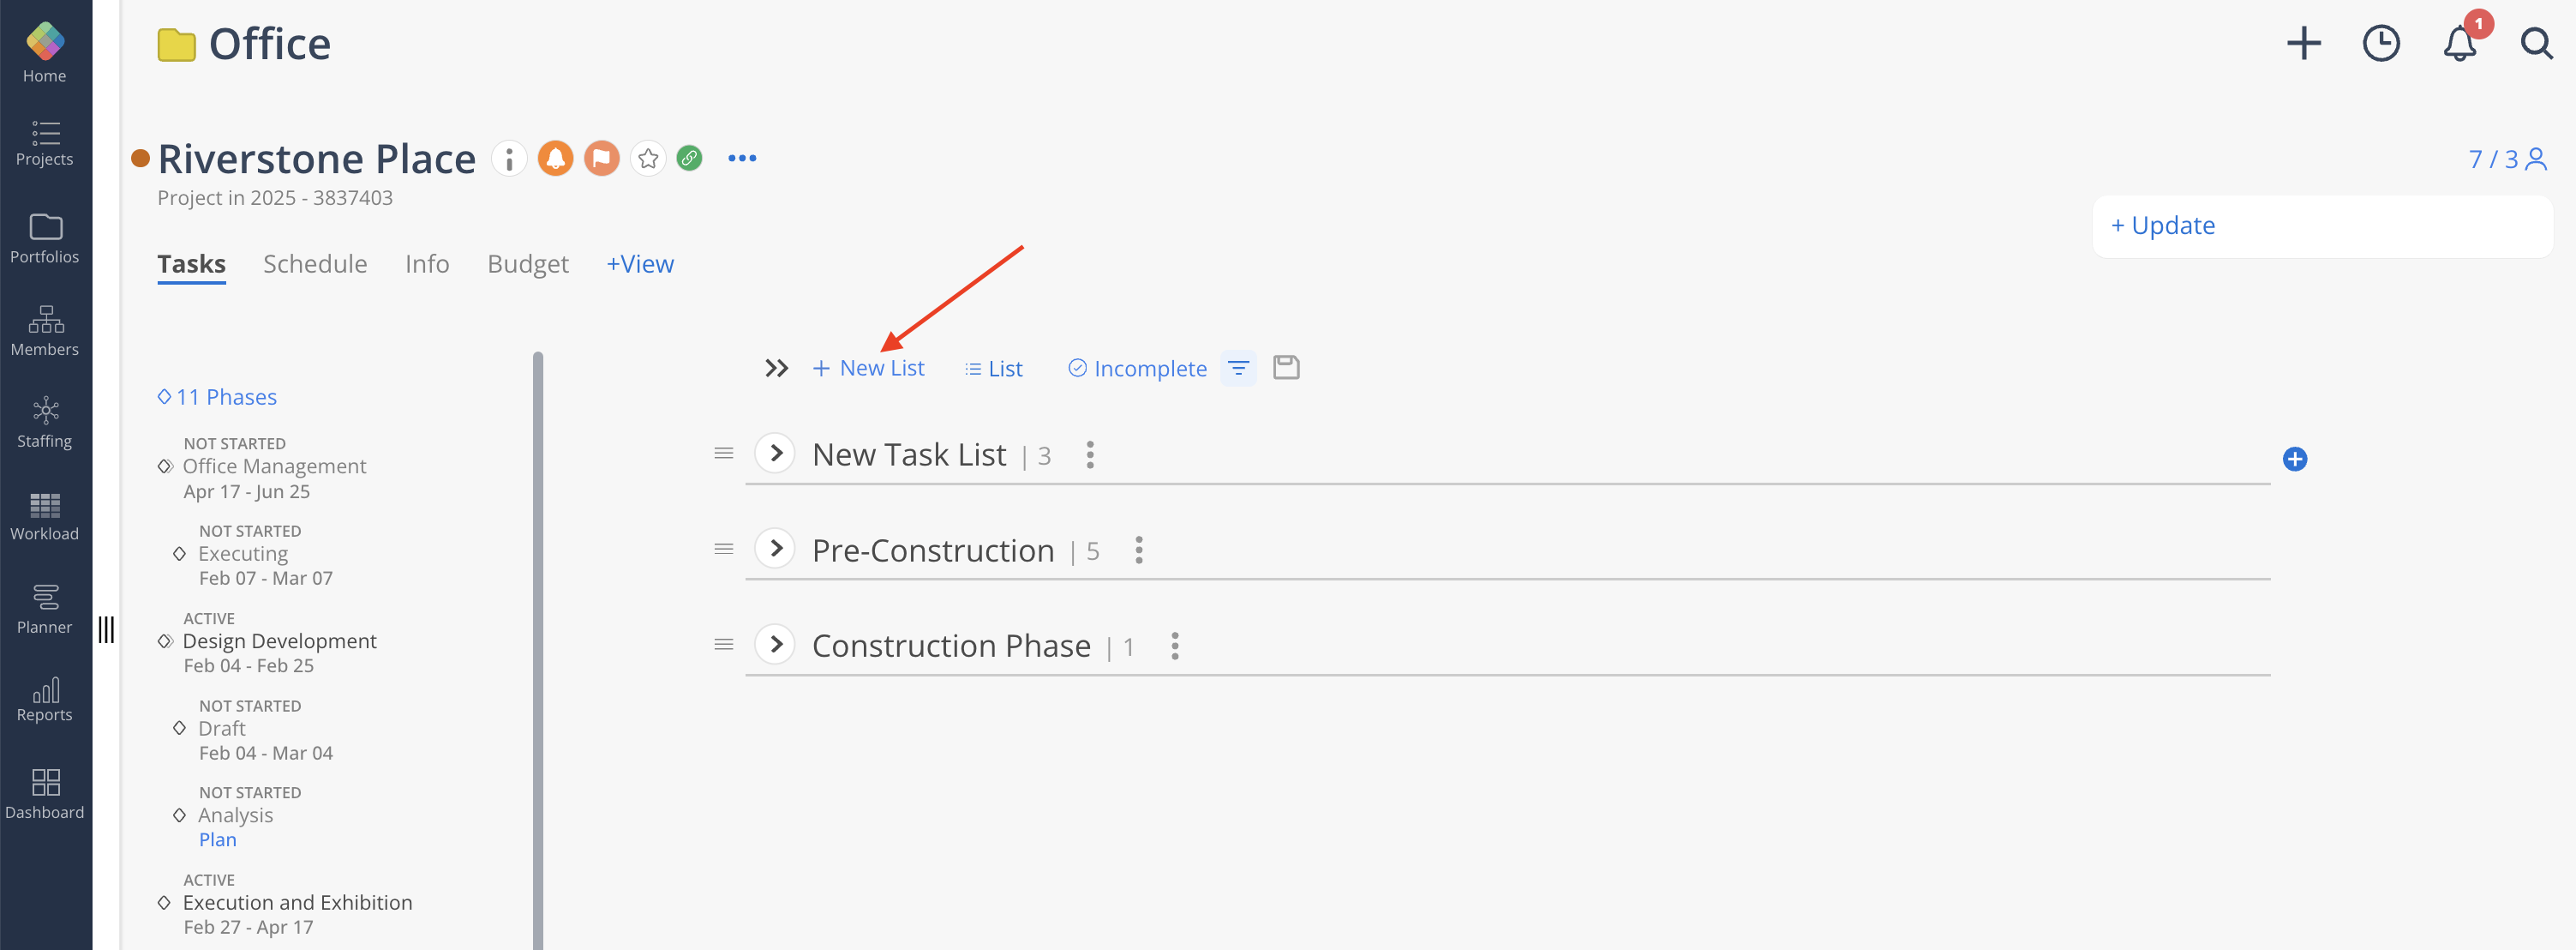Click the orange flag icon by Riverstone Place
The image size is (2576, 950).
pyautogui.click(x=601, y=158)
